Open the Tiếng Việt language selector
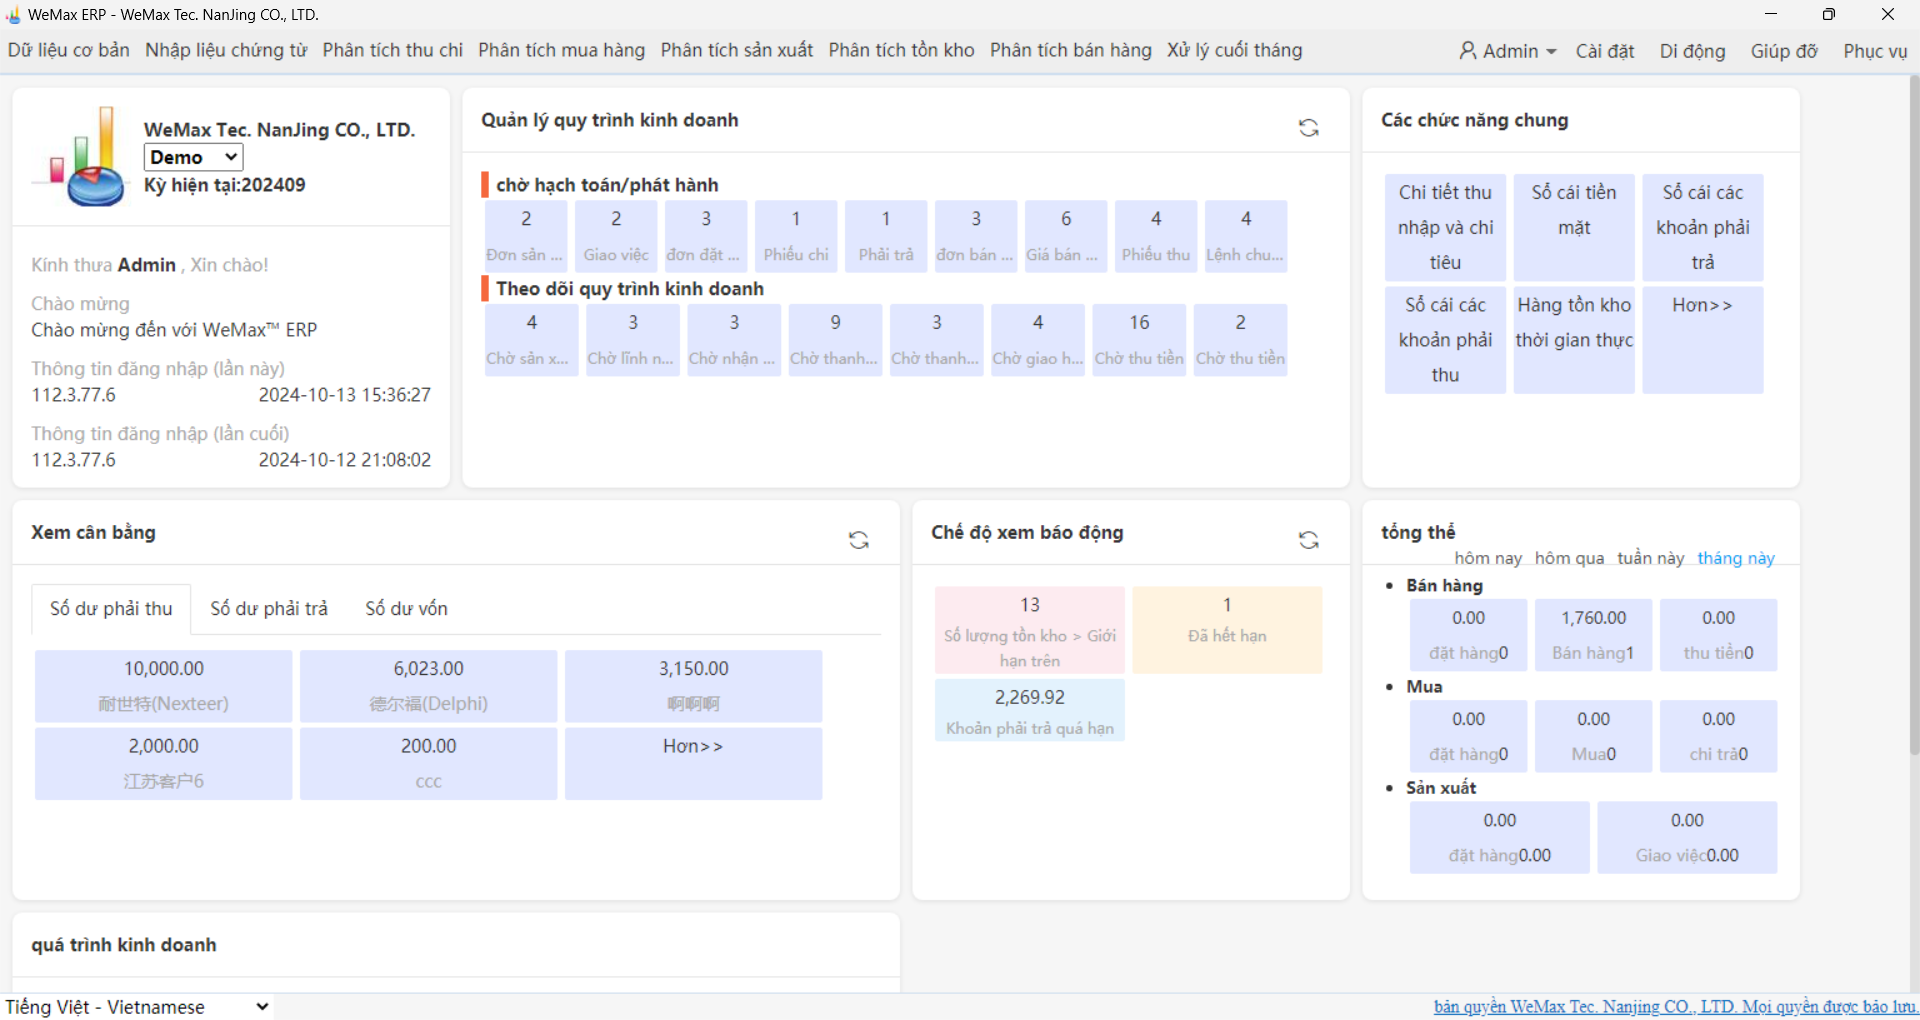 (x=136, y=1007)
